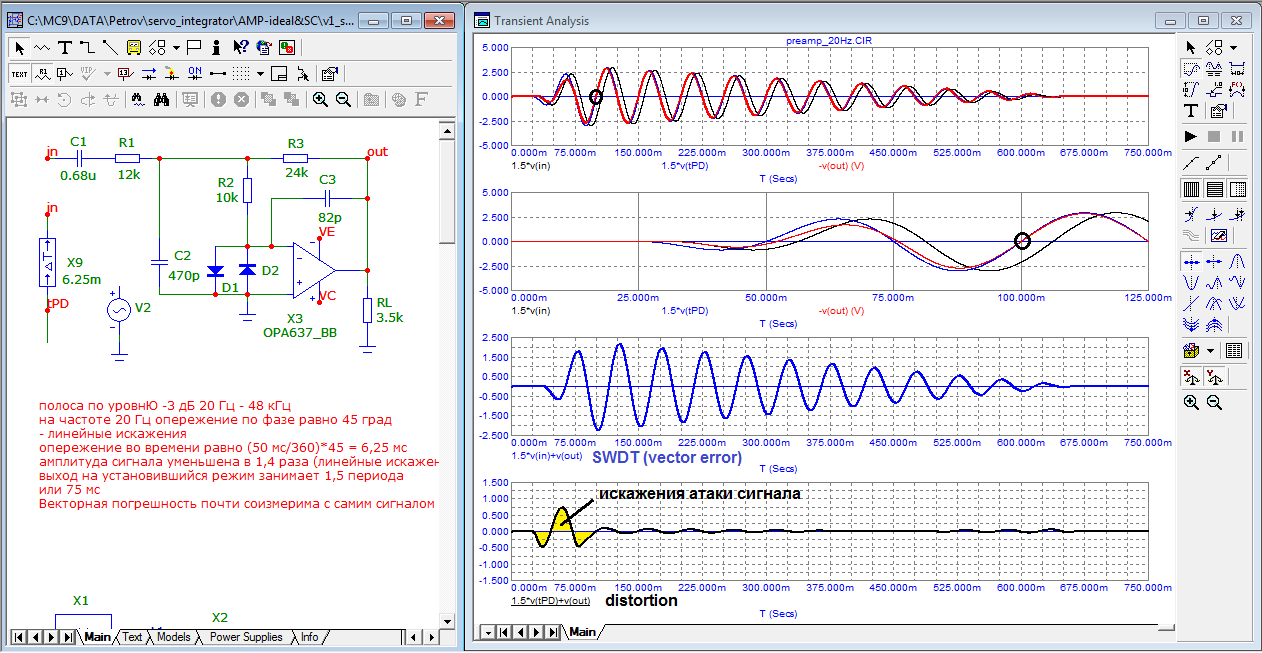The width and height of the screenshot is (1262, 653).
Task: Click the Info mode icon
Action: (x=216, y=47)
